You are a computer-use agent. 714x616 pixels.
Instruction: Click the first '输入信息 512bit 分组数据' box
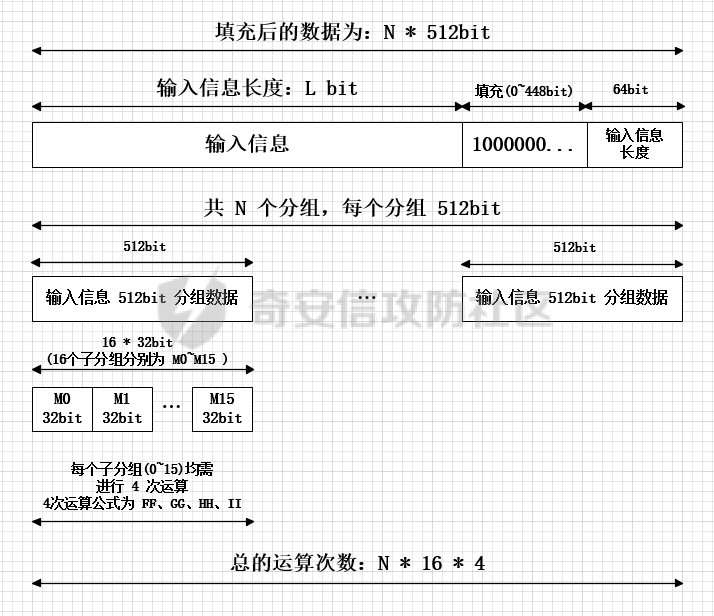click(142, 299)
